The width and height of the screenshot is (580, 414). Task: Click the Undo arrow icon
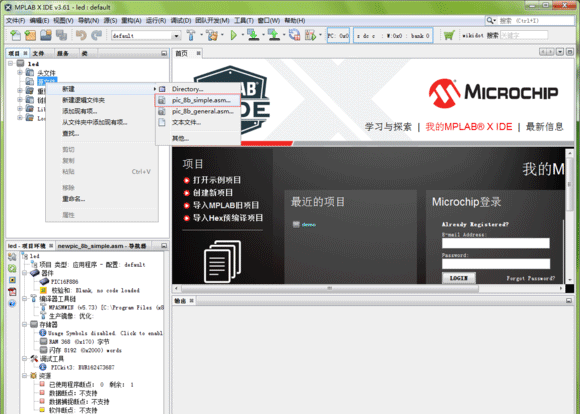pos(81,36)
